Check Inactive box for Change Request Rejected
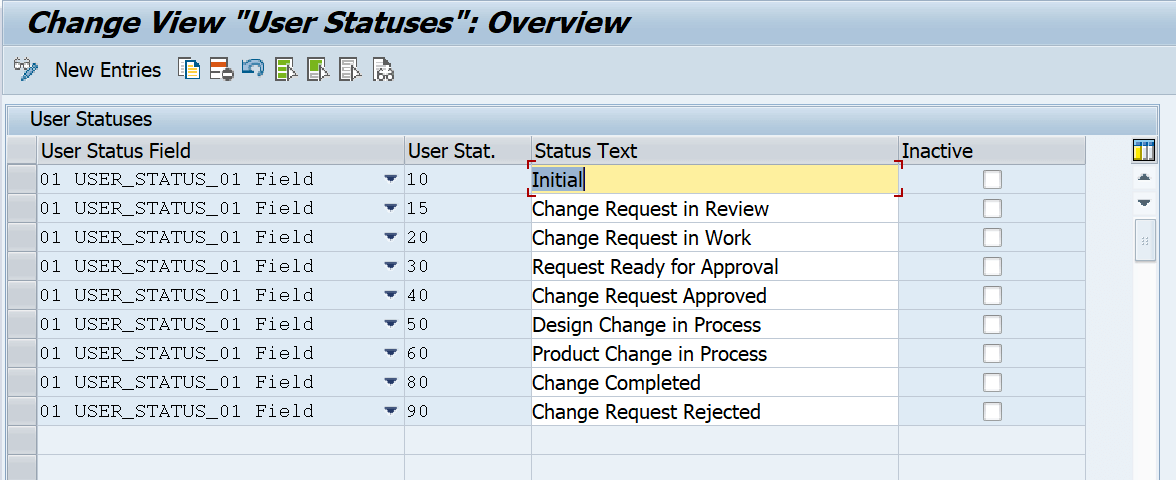This screenshot has height=480, width=1176. [x=992, y=412]
